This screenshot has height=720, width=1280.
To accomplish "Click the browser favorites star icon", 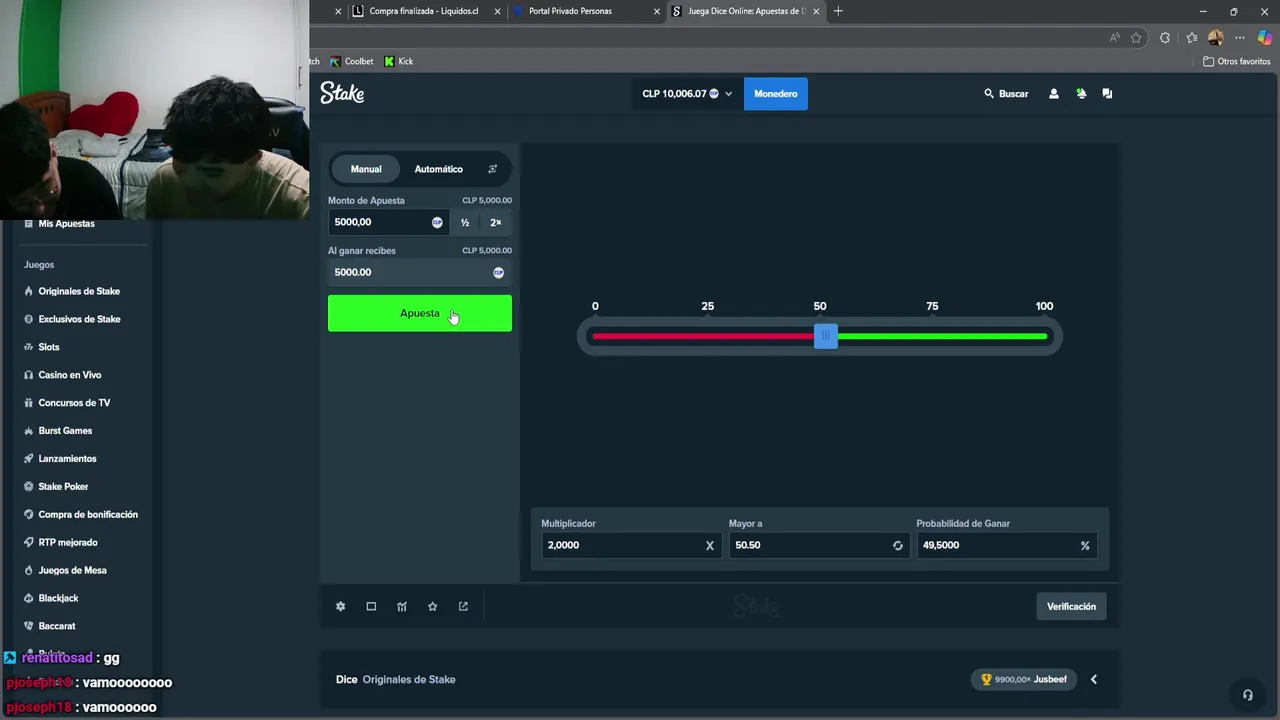I will [1136, 38].
